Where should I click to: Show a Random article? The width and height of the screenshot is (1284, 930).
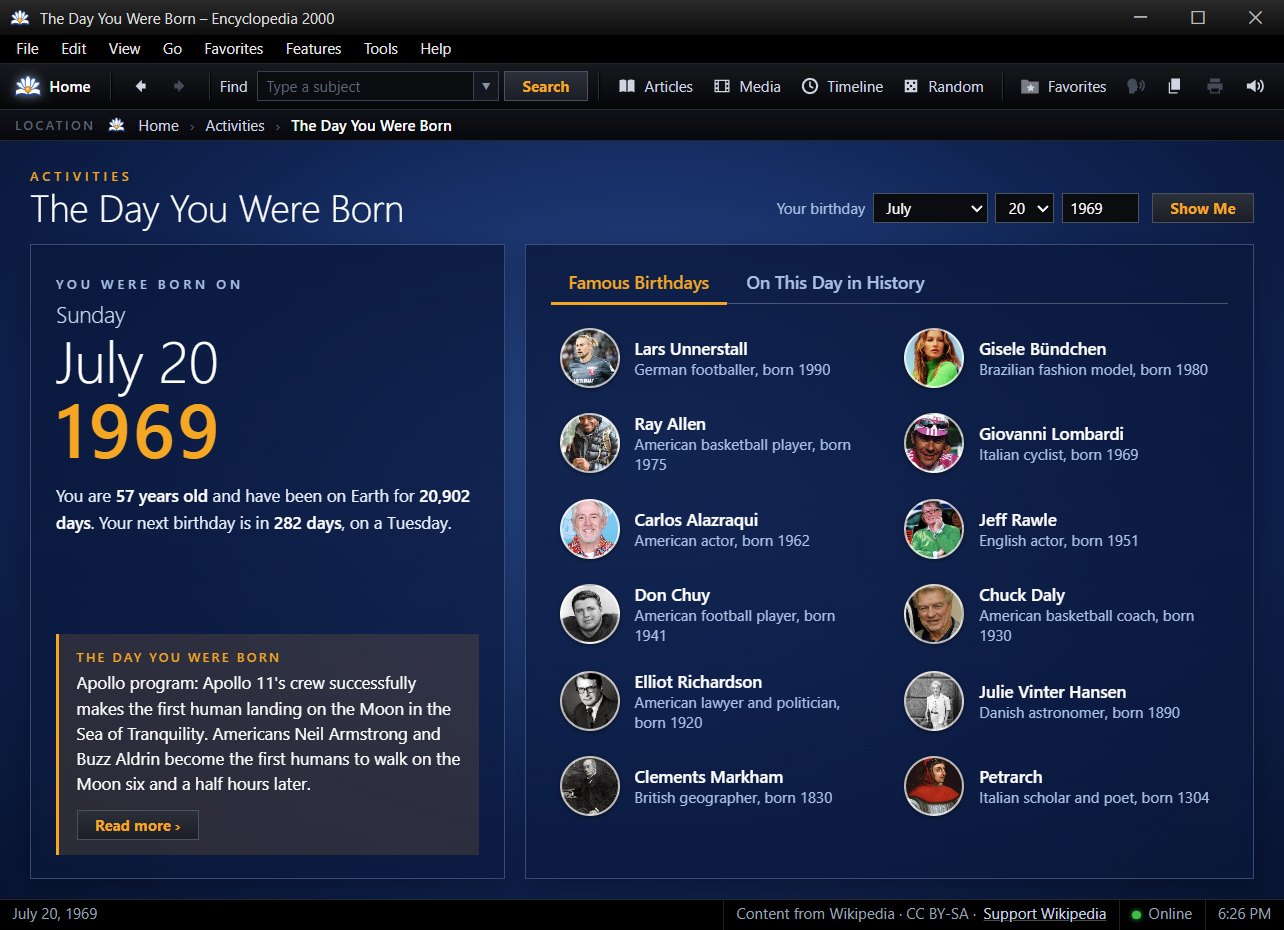click(943, 87)
